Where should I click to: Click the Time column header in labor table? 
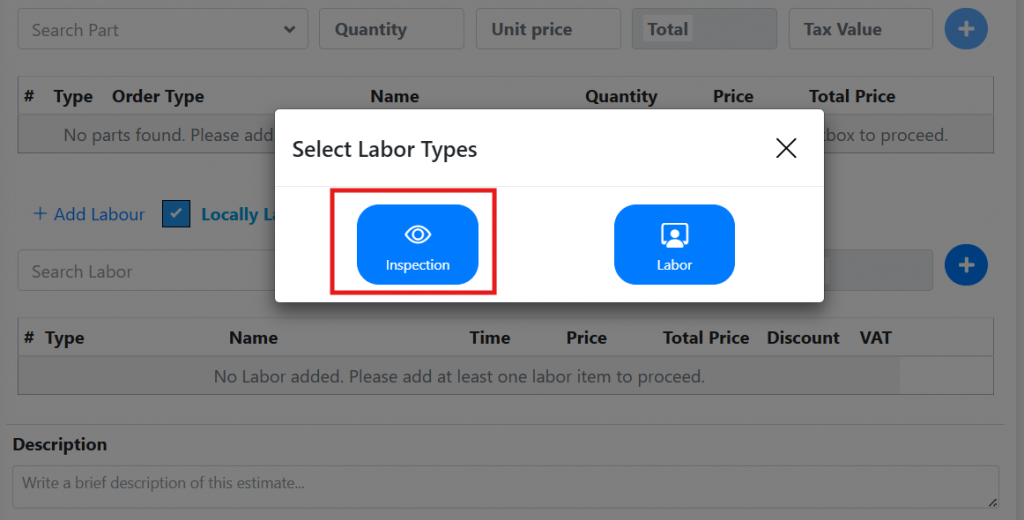[490, 338]
